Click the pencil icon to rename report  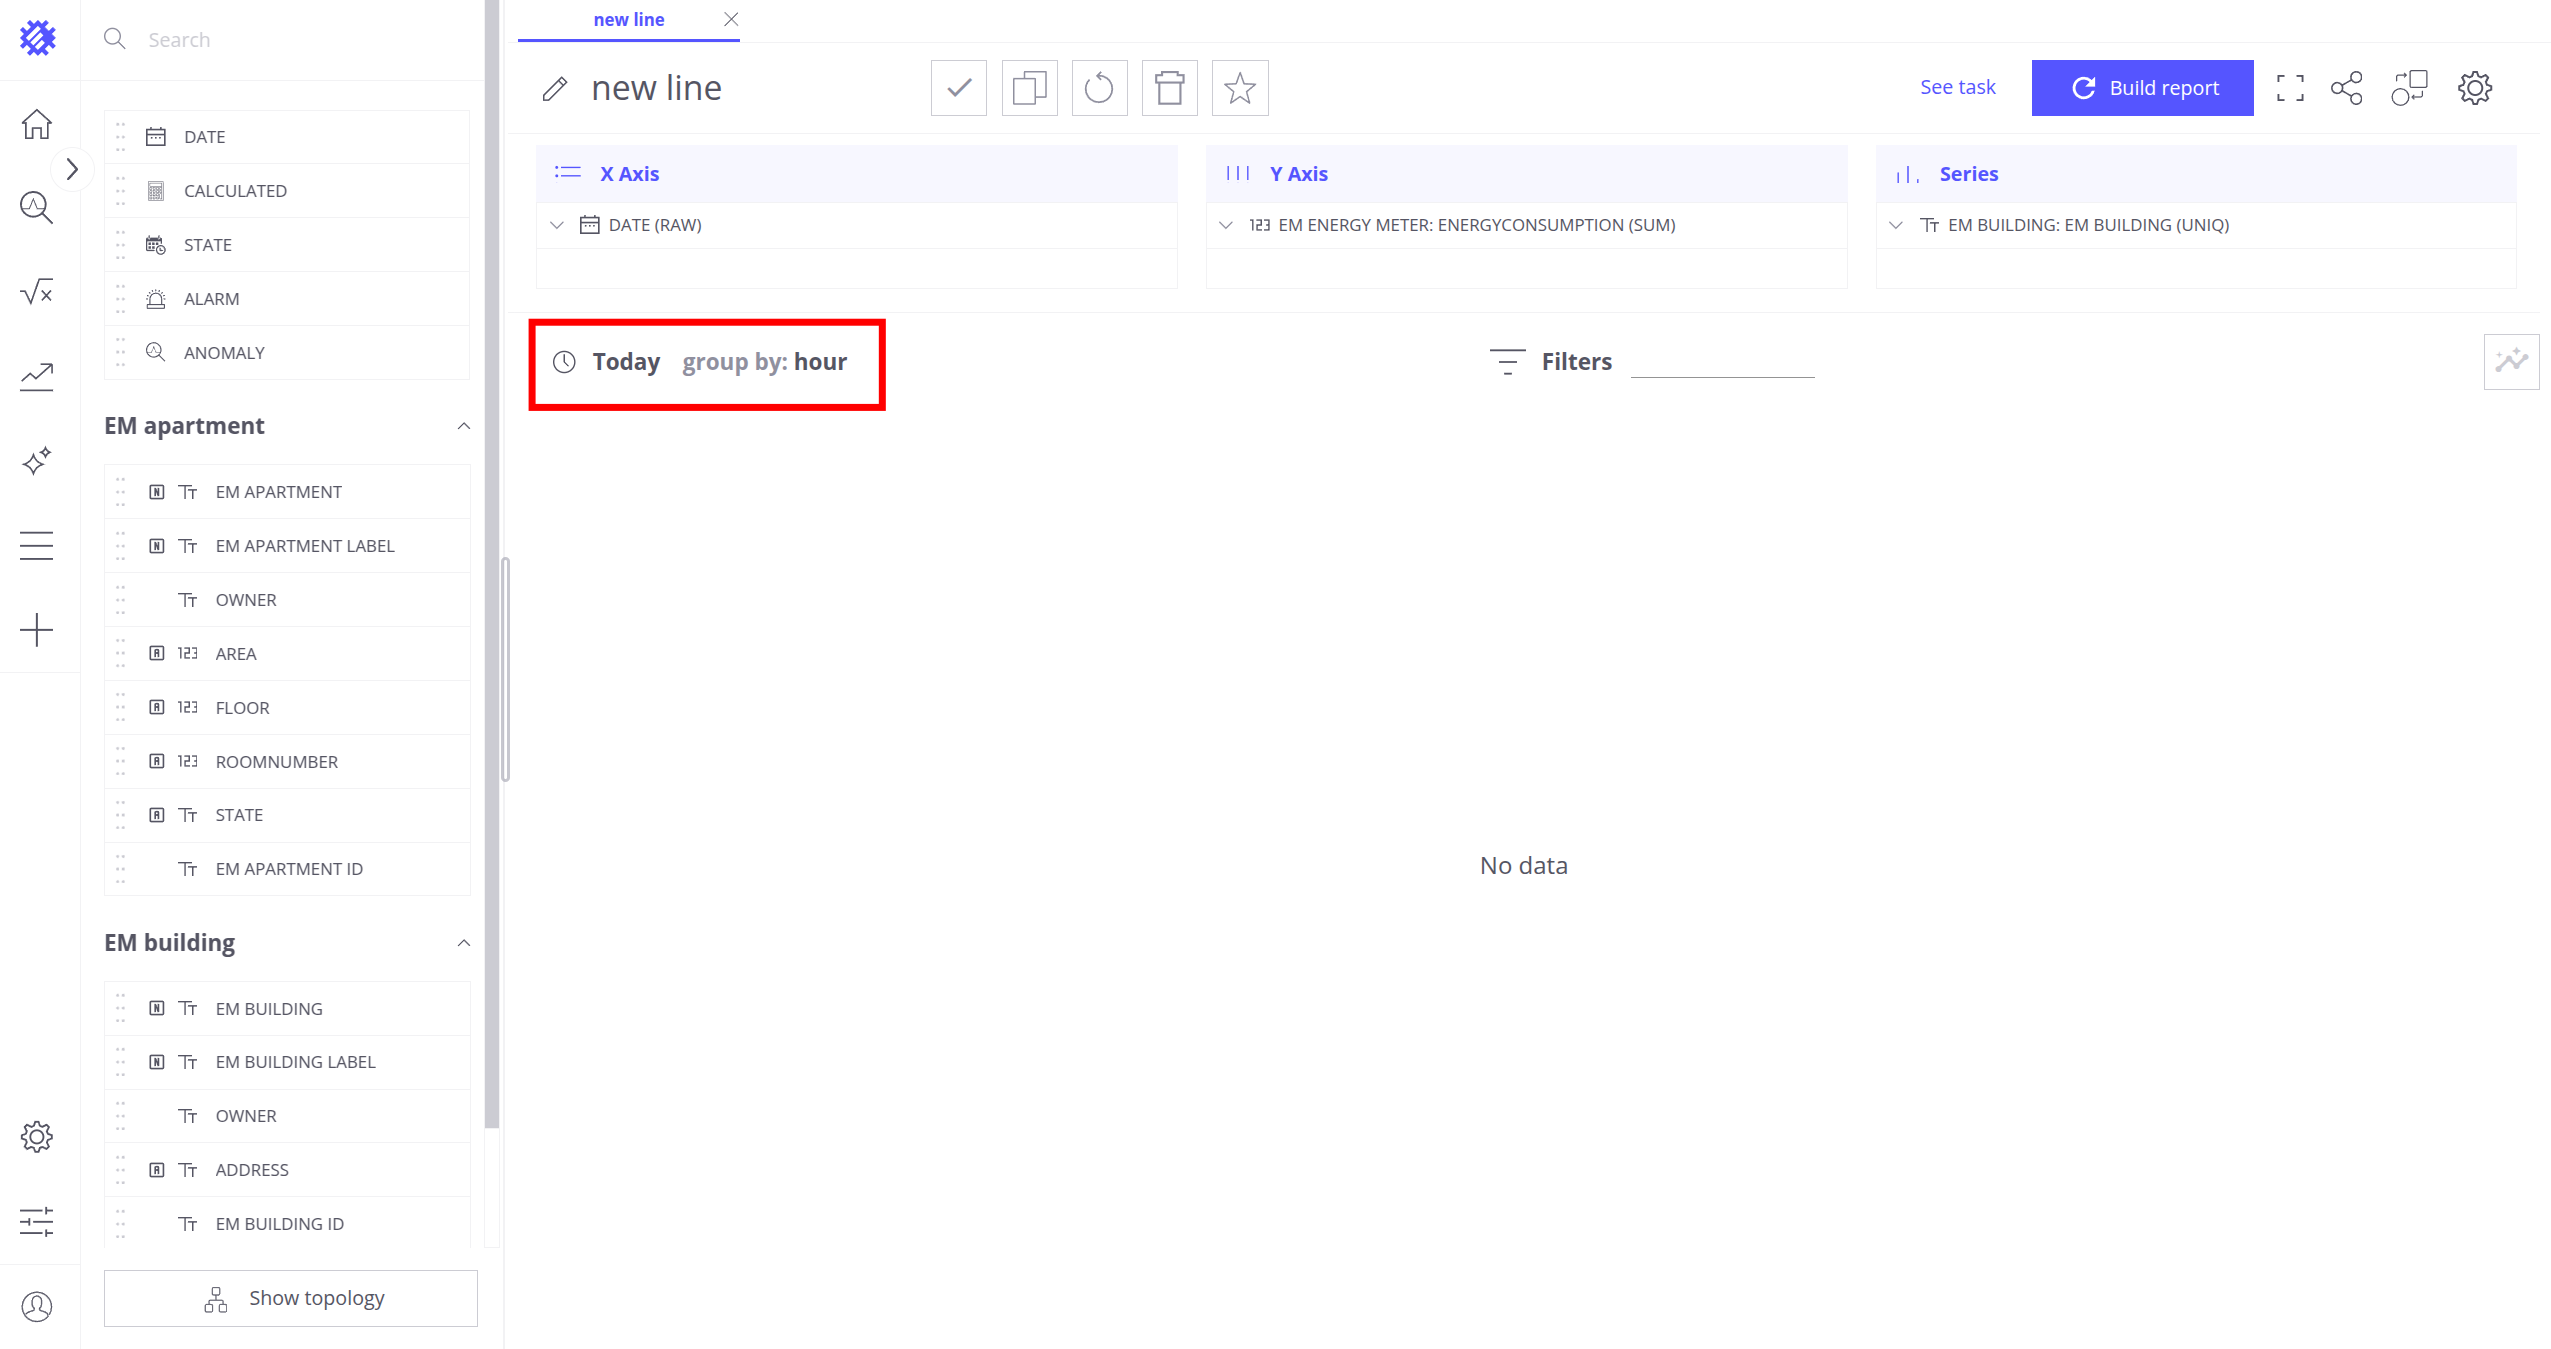(x=555, y=89)
